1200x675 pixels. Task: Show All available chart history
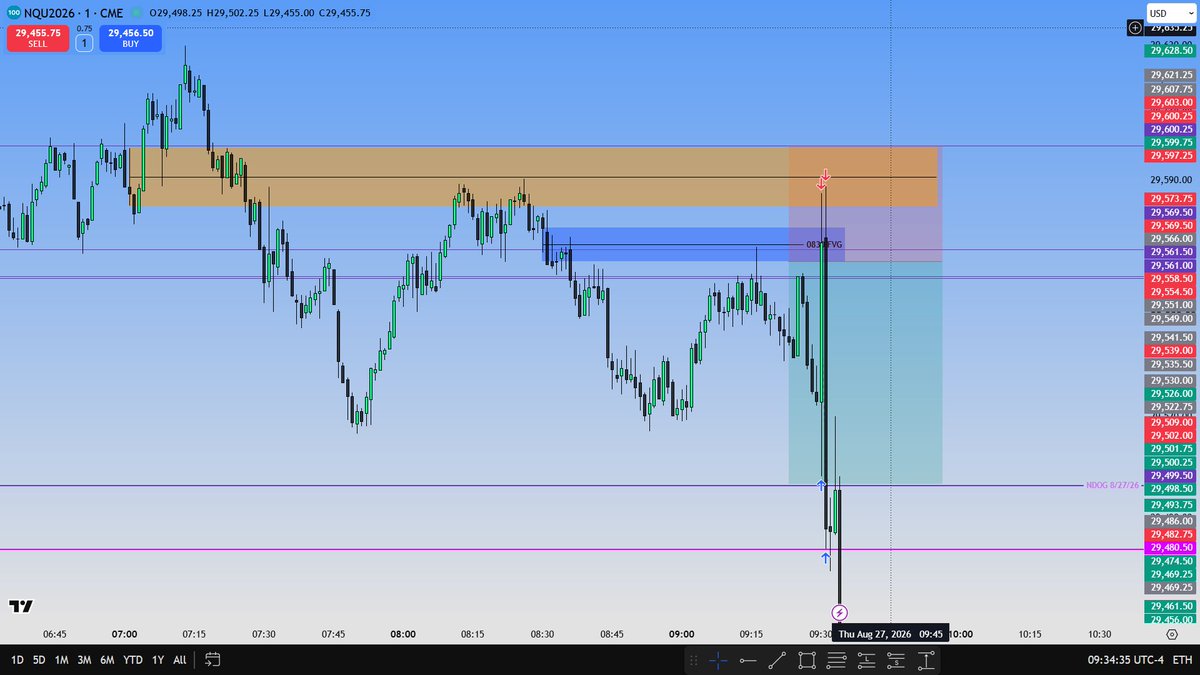click(179, 660)
